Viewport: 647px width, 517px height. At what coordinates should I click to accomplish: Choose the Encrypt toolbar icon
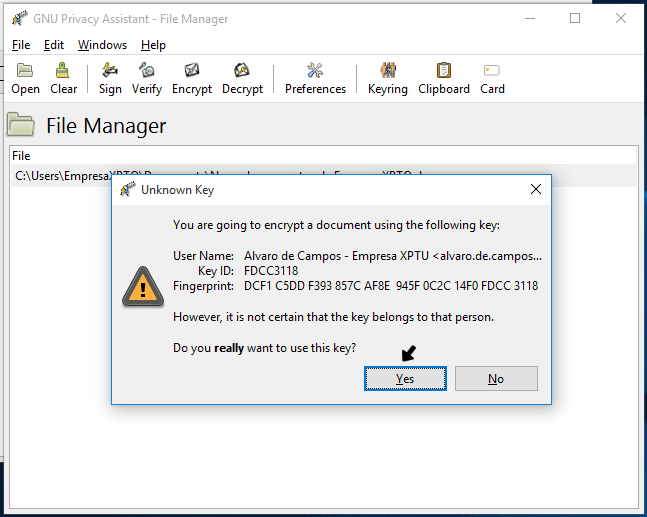pos(192,78)
